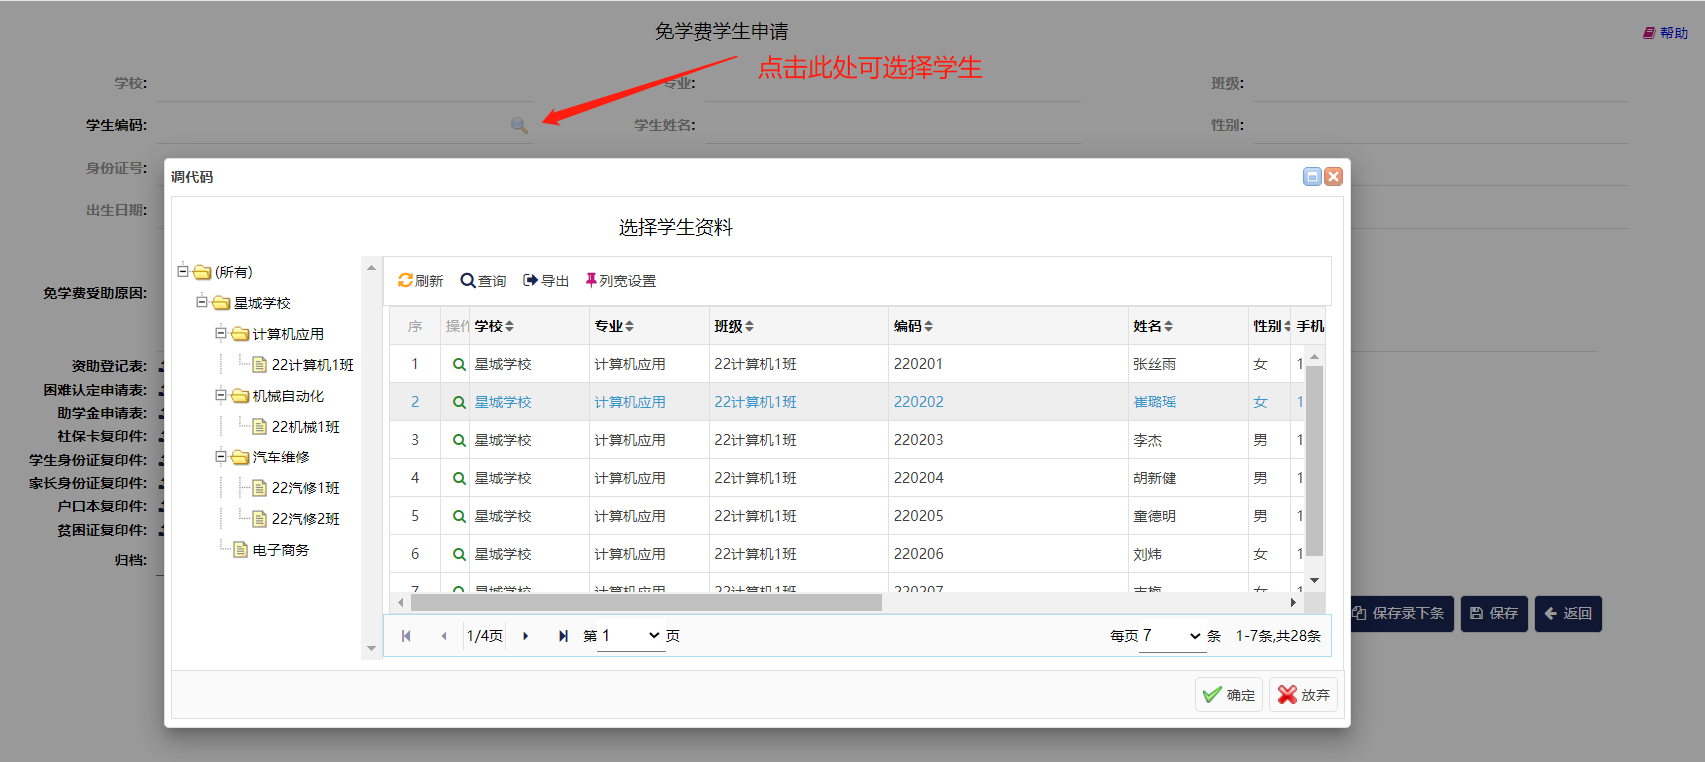Open 列宽设置 column width settings
Viewport: 1705px width, 762px height.
[621, 281]
